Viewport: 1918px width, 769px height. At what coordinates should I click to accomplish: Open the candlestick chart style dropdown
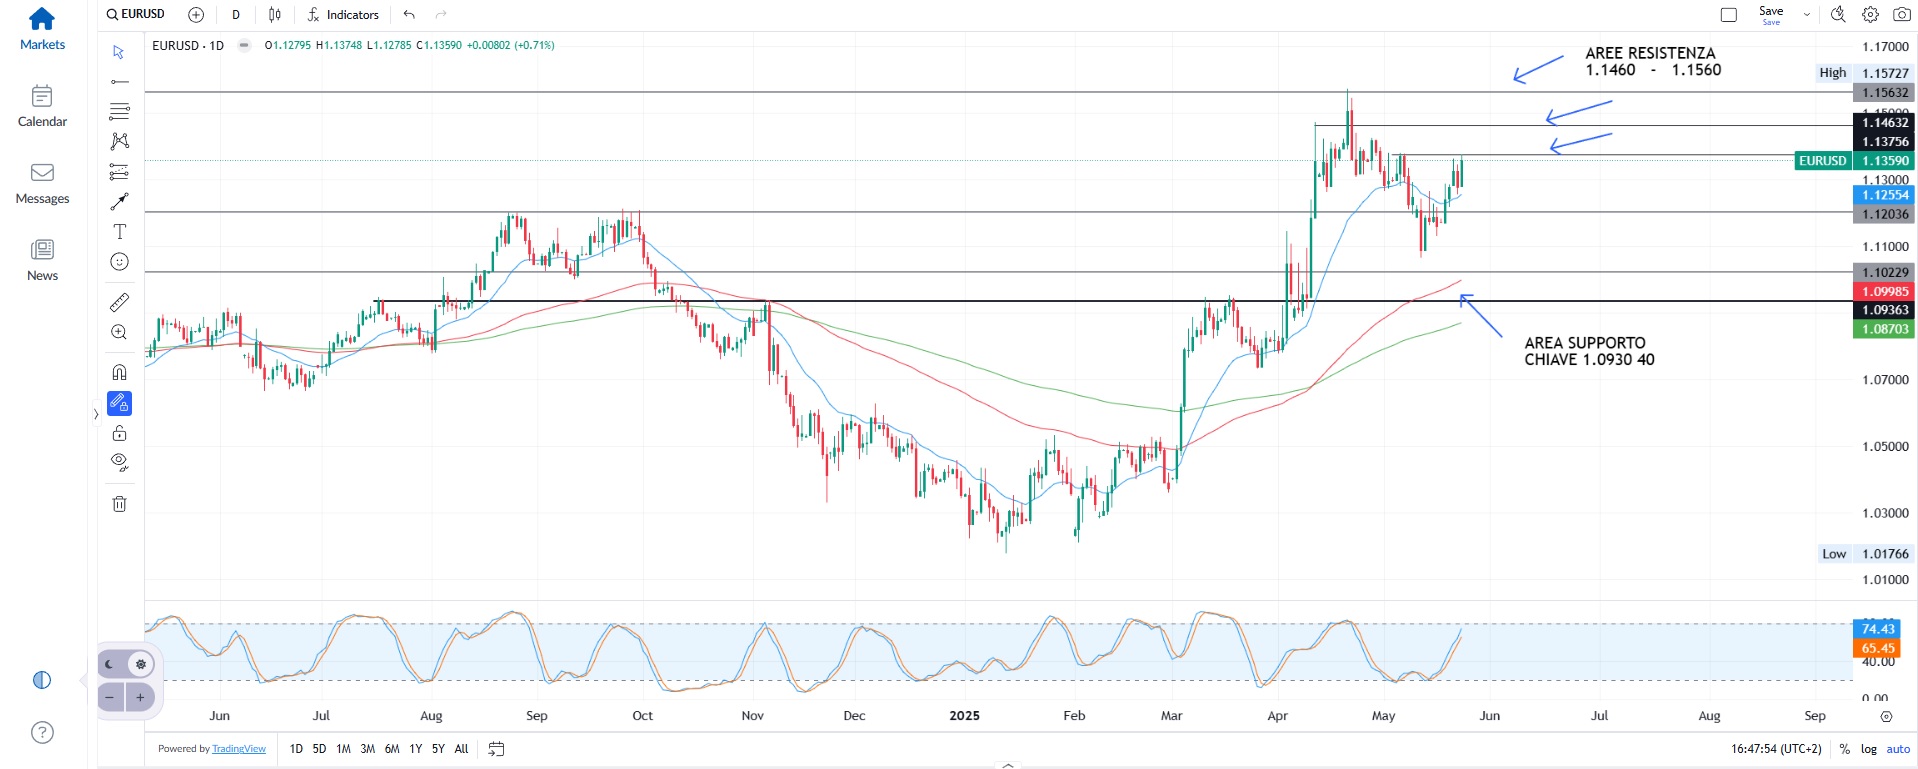coord(275,15)
